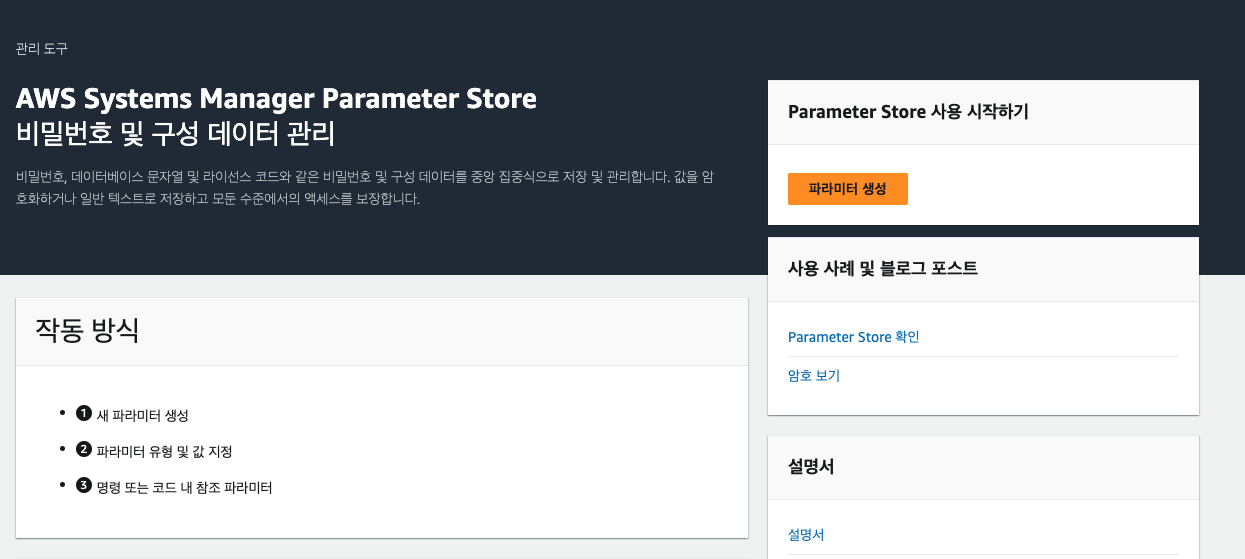The image size is (1245, 559).
Task: Click the number 3 circle icon
Action: click(x=84, y=486)
